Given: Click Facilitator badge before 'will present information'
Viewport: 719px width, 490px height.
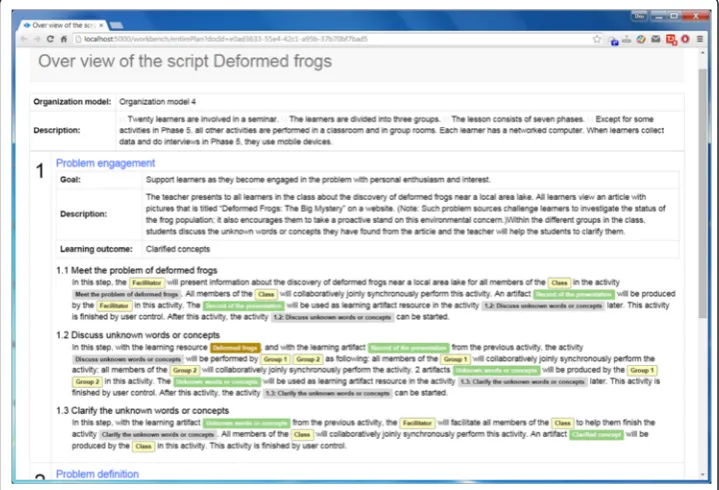Looking at the screenshot, I should tap(147, 283).
